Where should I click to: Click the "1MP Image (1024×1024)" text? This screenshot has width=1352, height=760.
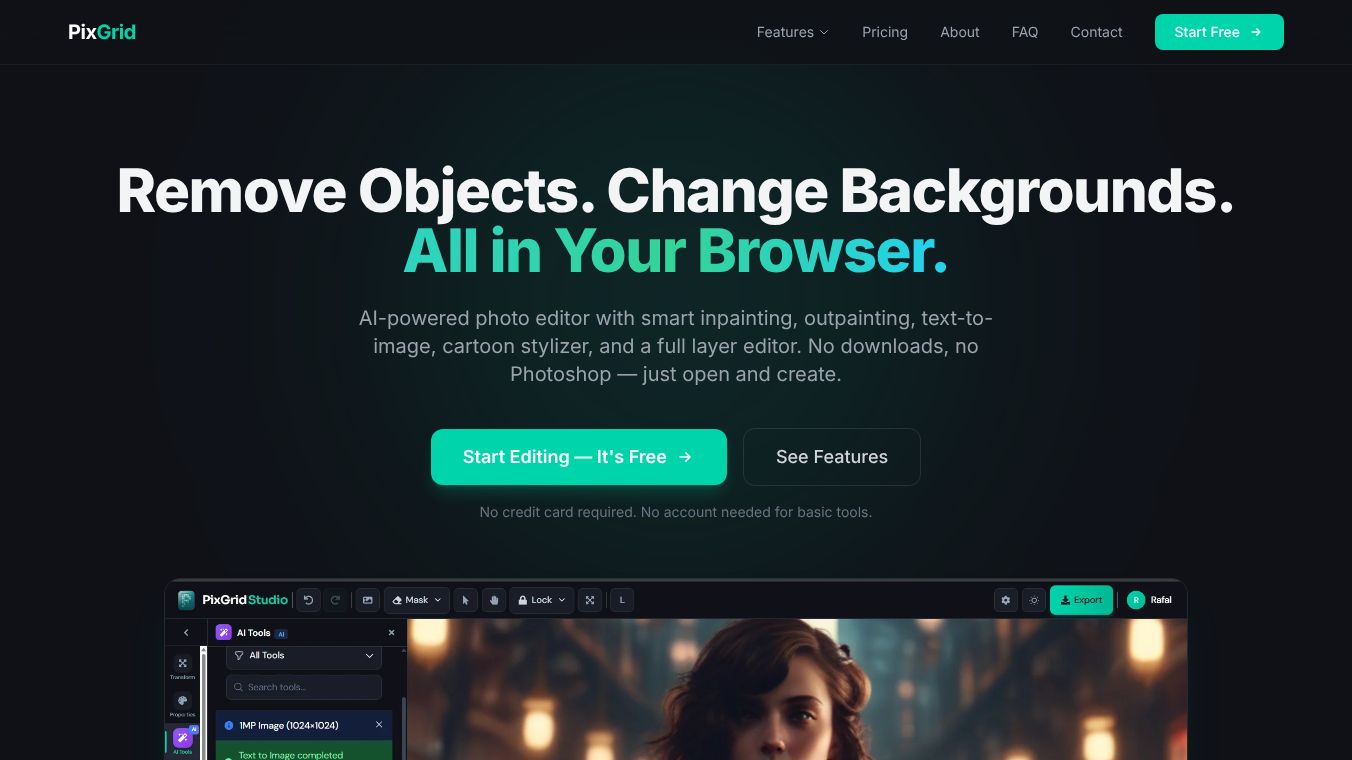pyautogui.click(x=290, y=725)
